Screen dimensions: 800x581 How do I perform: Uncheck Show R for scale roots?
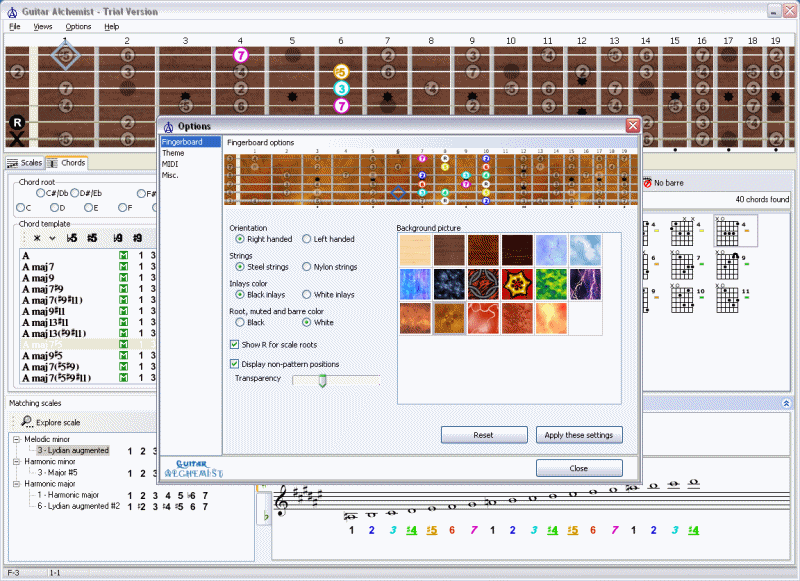[x=235, y=344]
